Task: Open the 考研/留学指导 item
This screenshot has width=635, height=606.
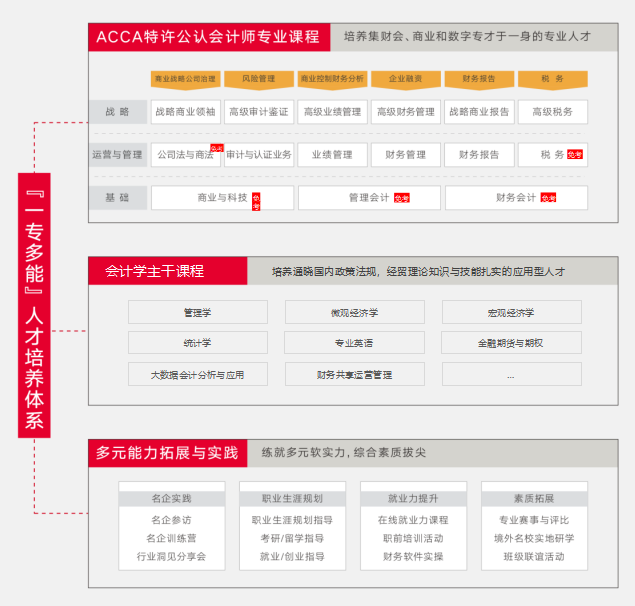Action: pos(292,538)
